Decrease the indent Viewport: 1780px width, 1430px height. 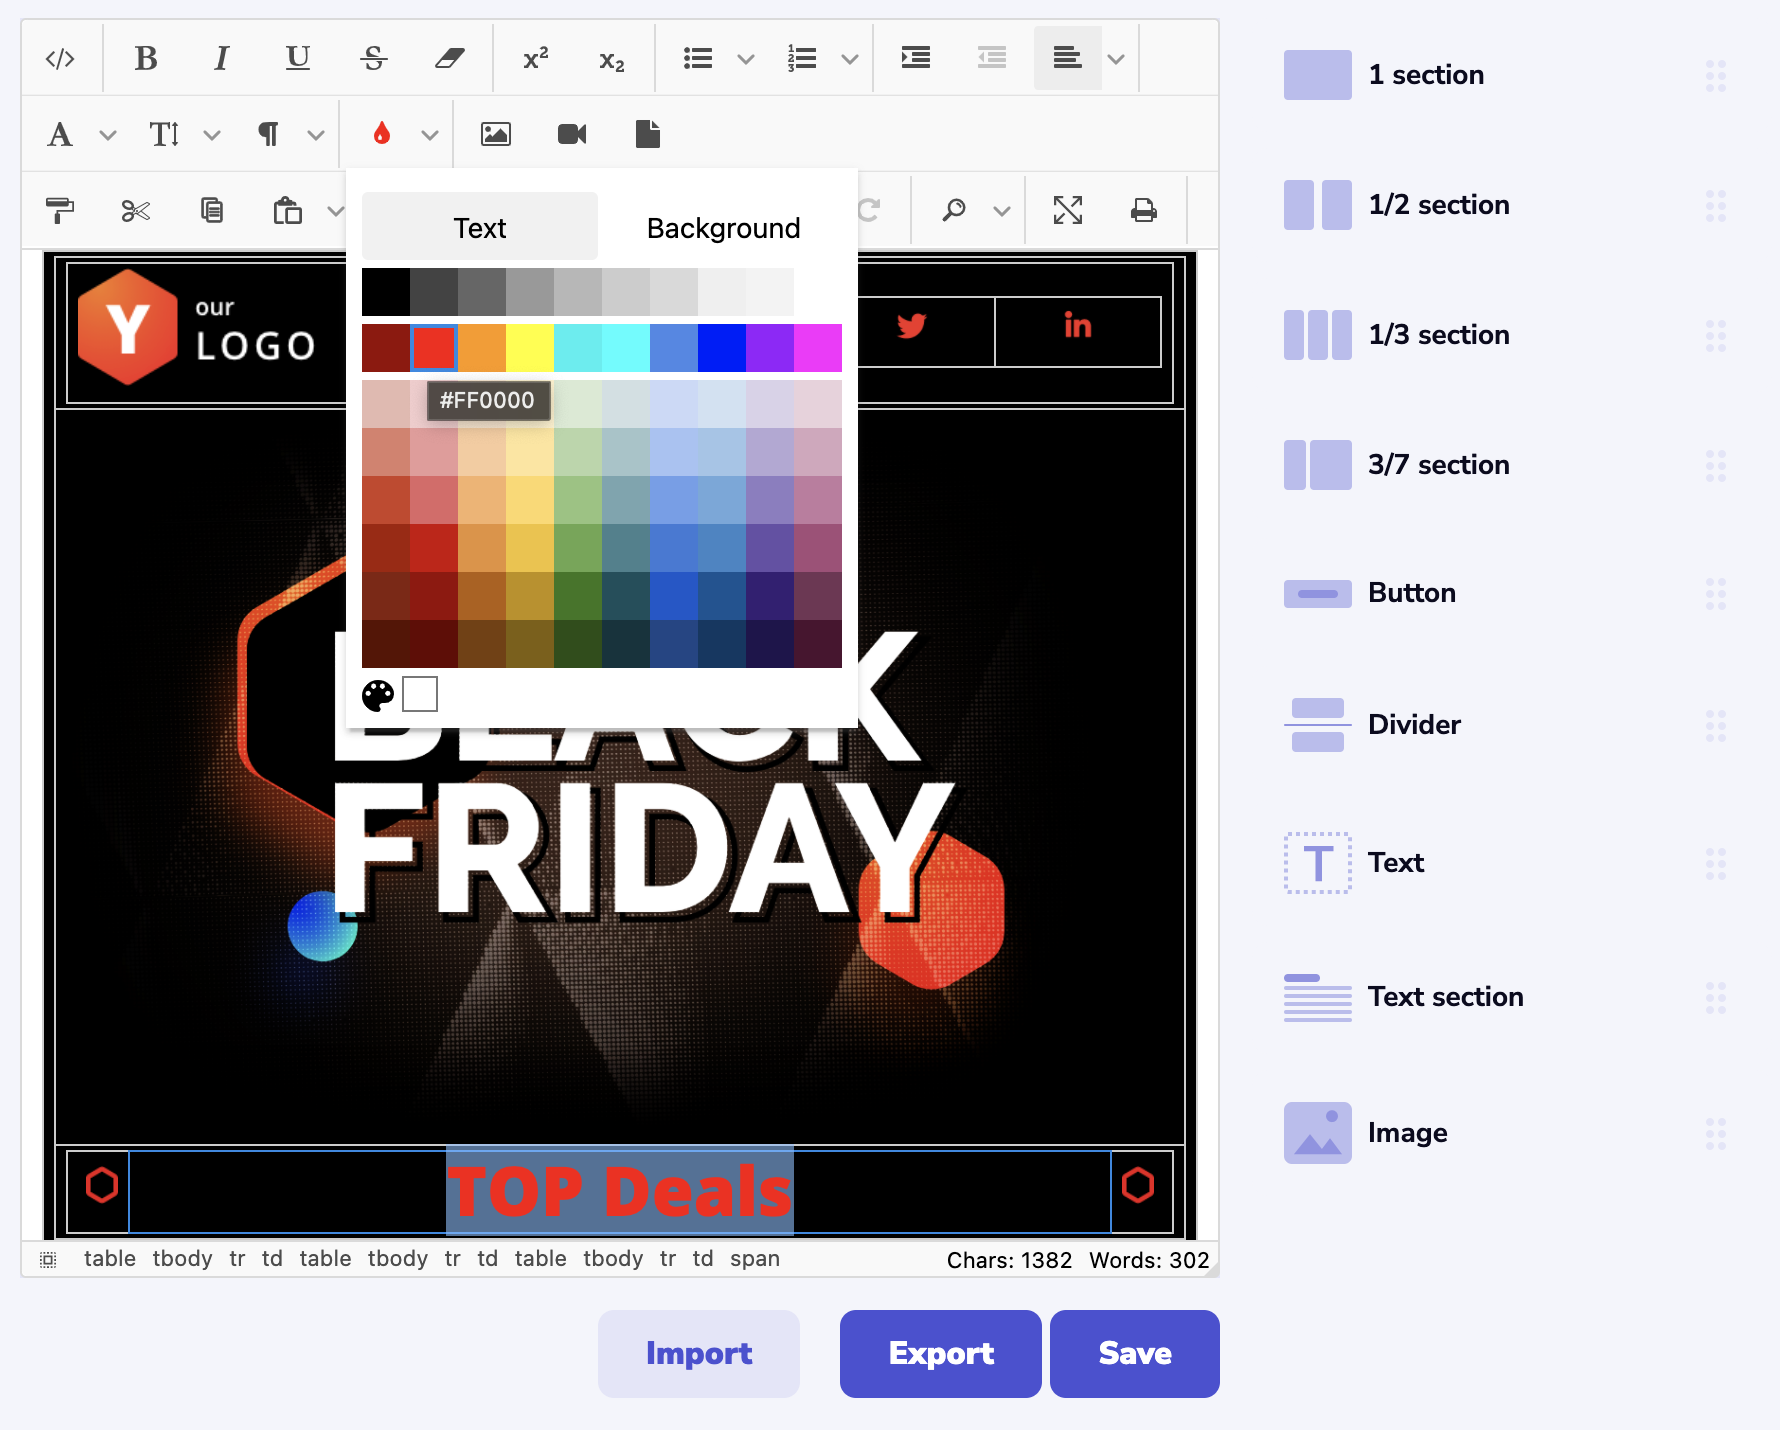tap(992, 59)
